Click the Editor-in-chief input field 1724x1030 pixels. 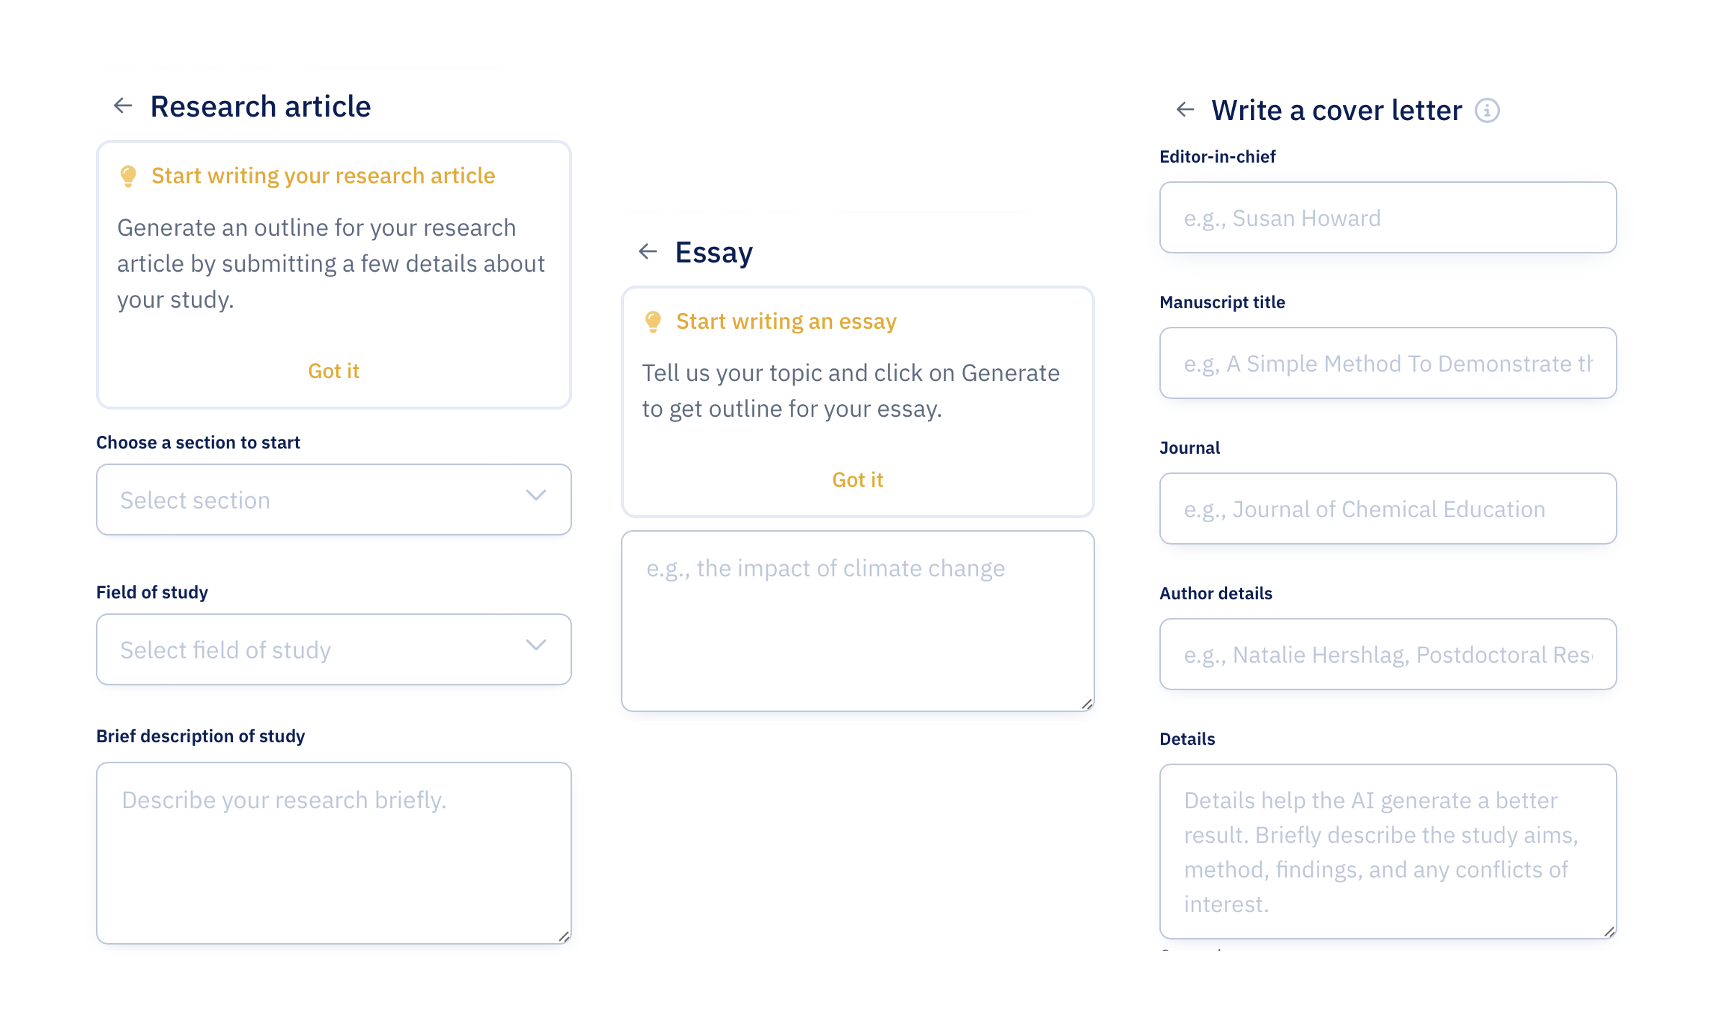(1387, 217)
